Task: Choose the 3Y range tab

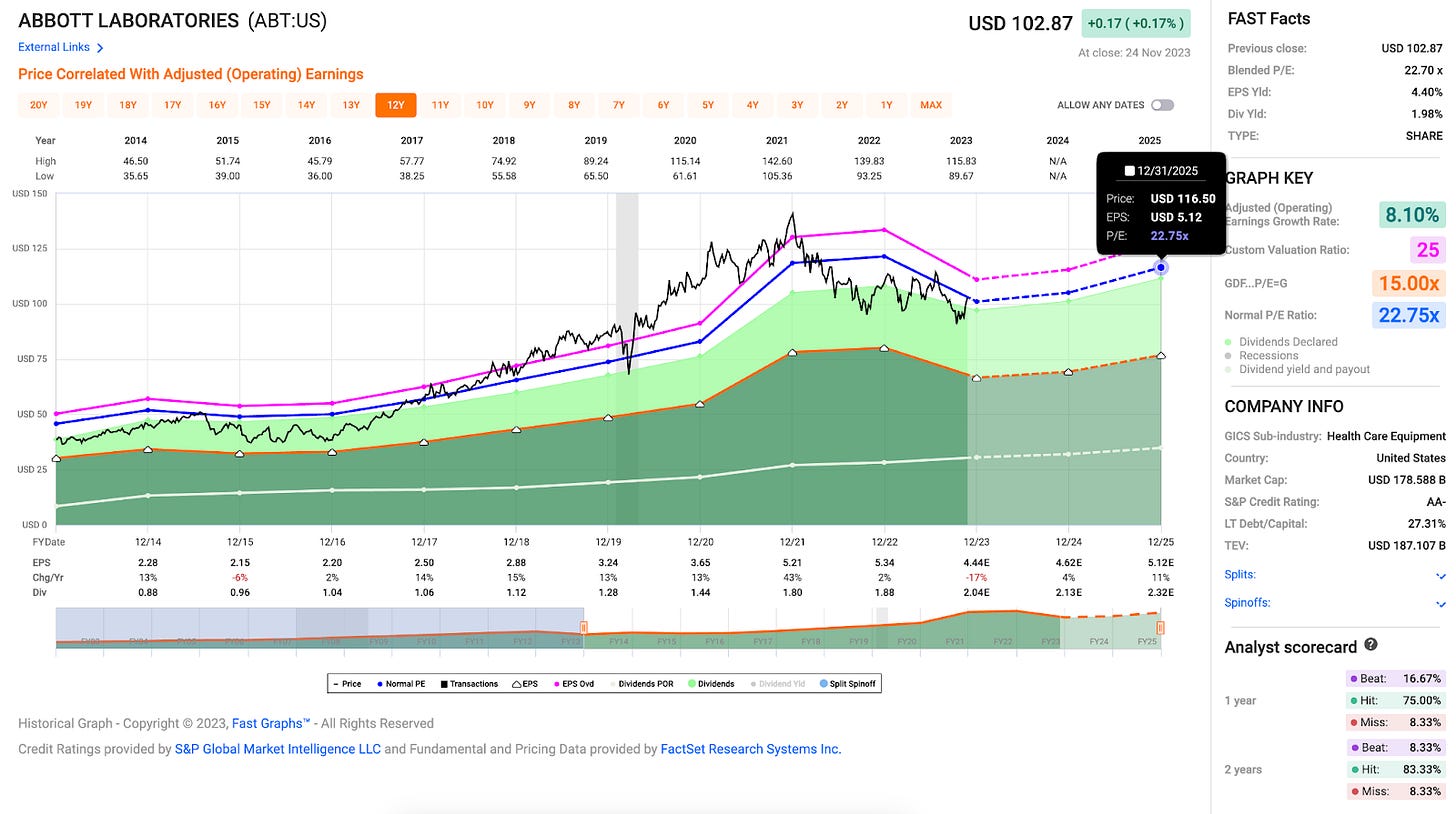Action: click(797, 105)
